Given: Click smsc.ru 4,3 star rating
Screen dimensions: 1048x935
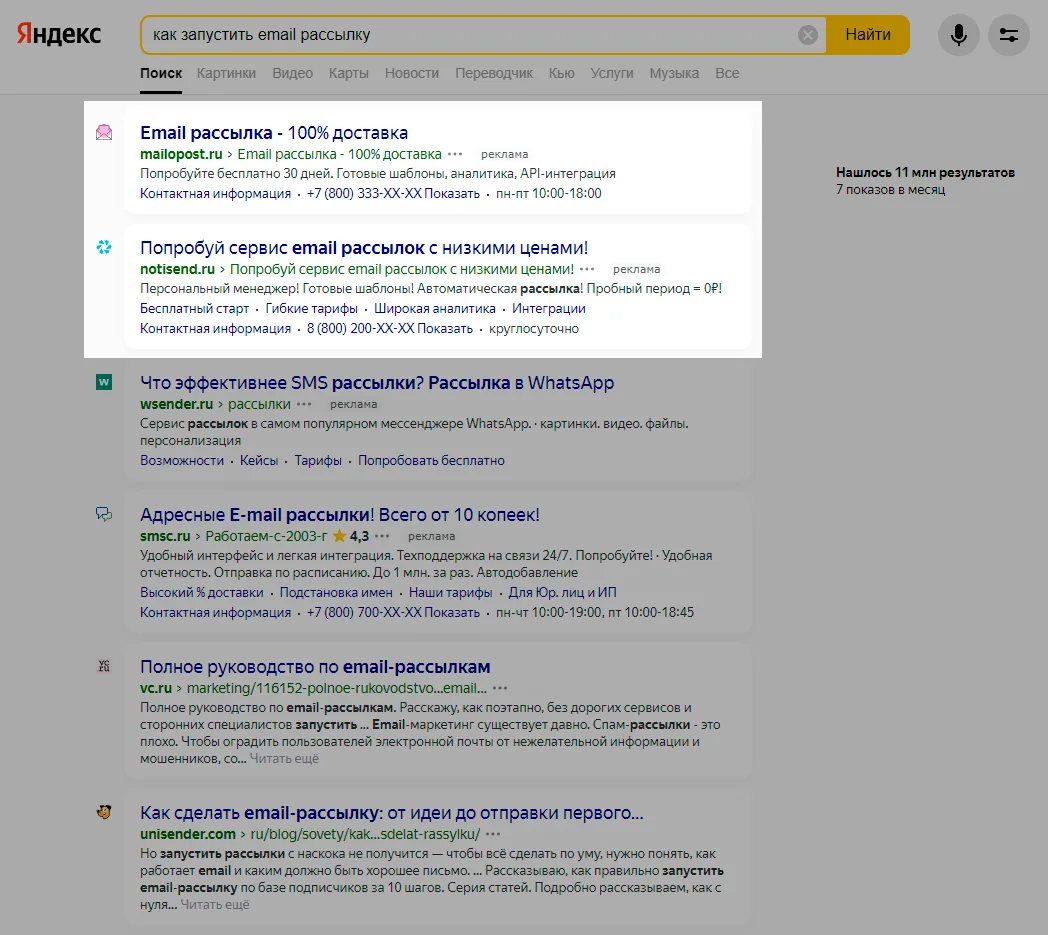Looking at the screenshot, I should (351, 536).
